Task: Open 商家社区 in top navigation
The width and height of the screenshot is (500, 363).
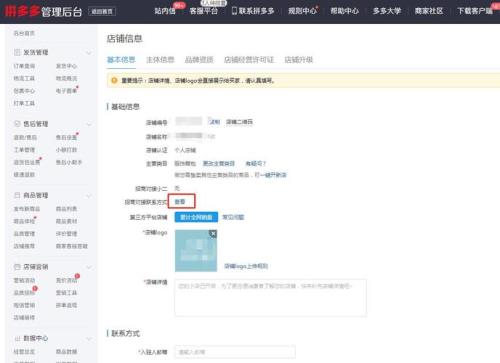Action: coord(429,11)
